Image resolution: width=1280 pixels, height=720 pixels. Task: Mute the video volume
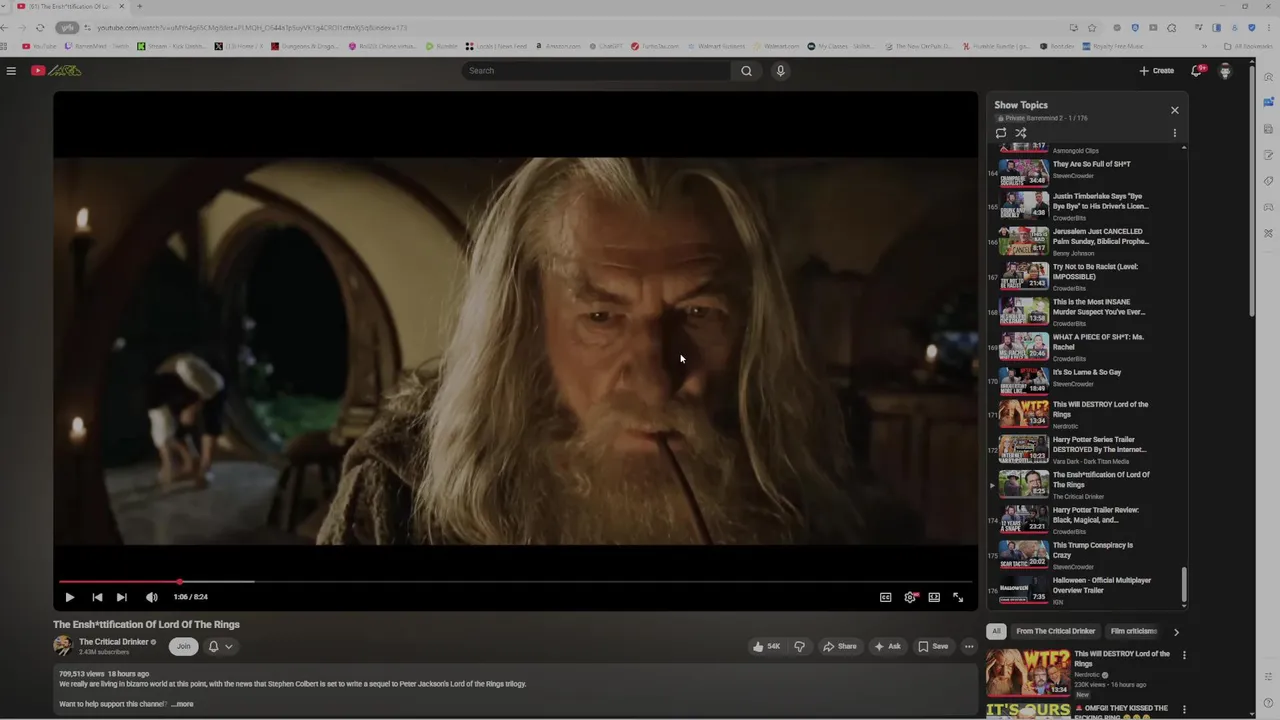click(152, 597)
